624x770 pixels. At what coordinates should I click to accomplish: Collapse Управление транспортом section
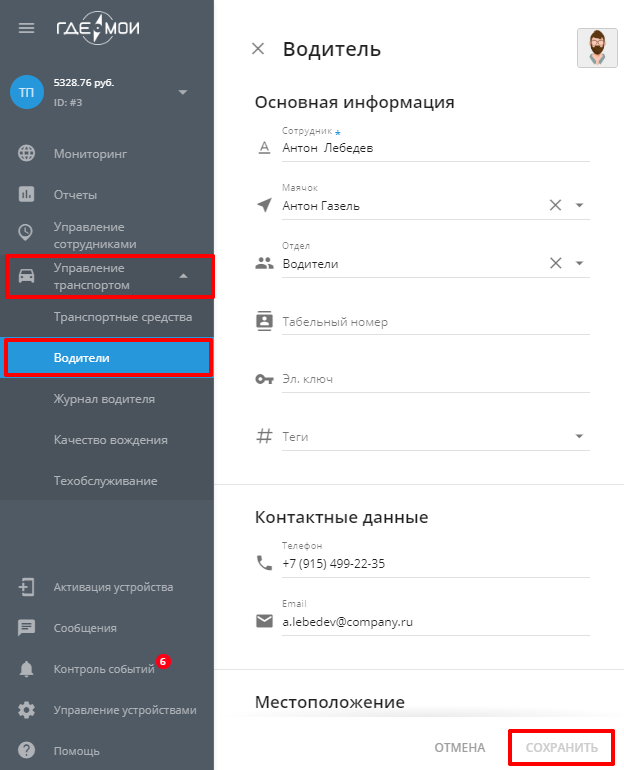coord(184,276)
